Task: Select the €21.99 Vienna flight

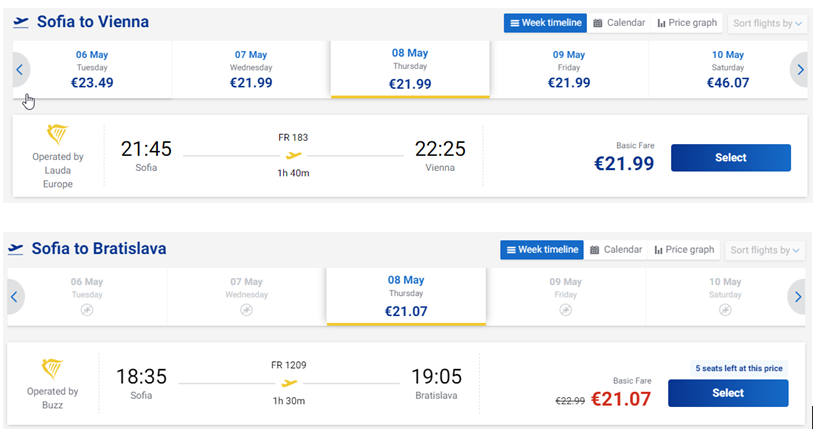Action: pyautogui.click(x=731, y=158)
